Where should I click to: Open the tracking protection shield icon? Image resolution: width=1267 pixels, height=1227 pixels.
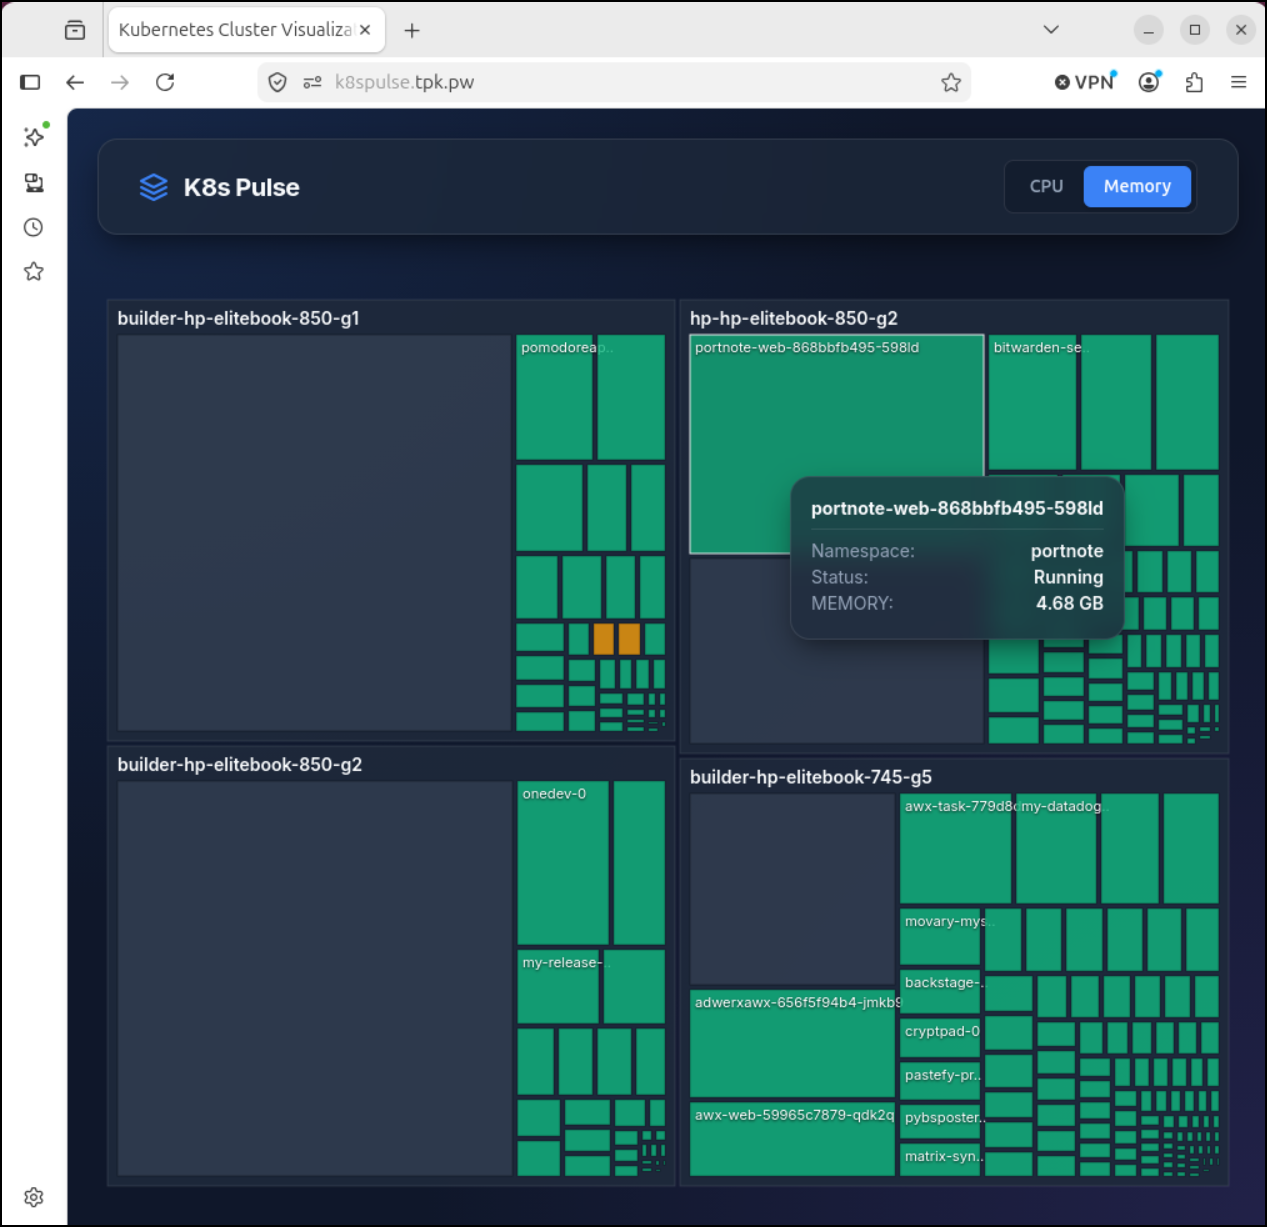(x=278, y=82)
